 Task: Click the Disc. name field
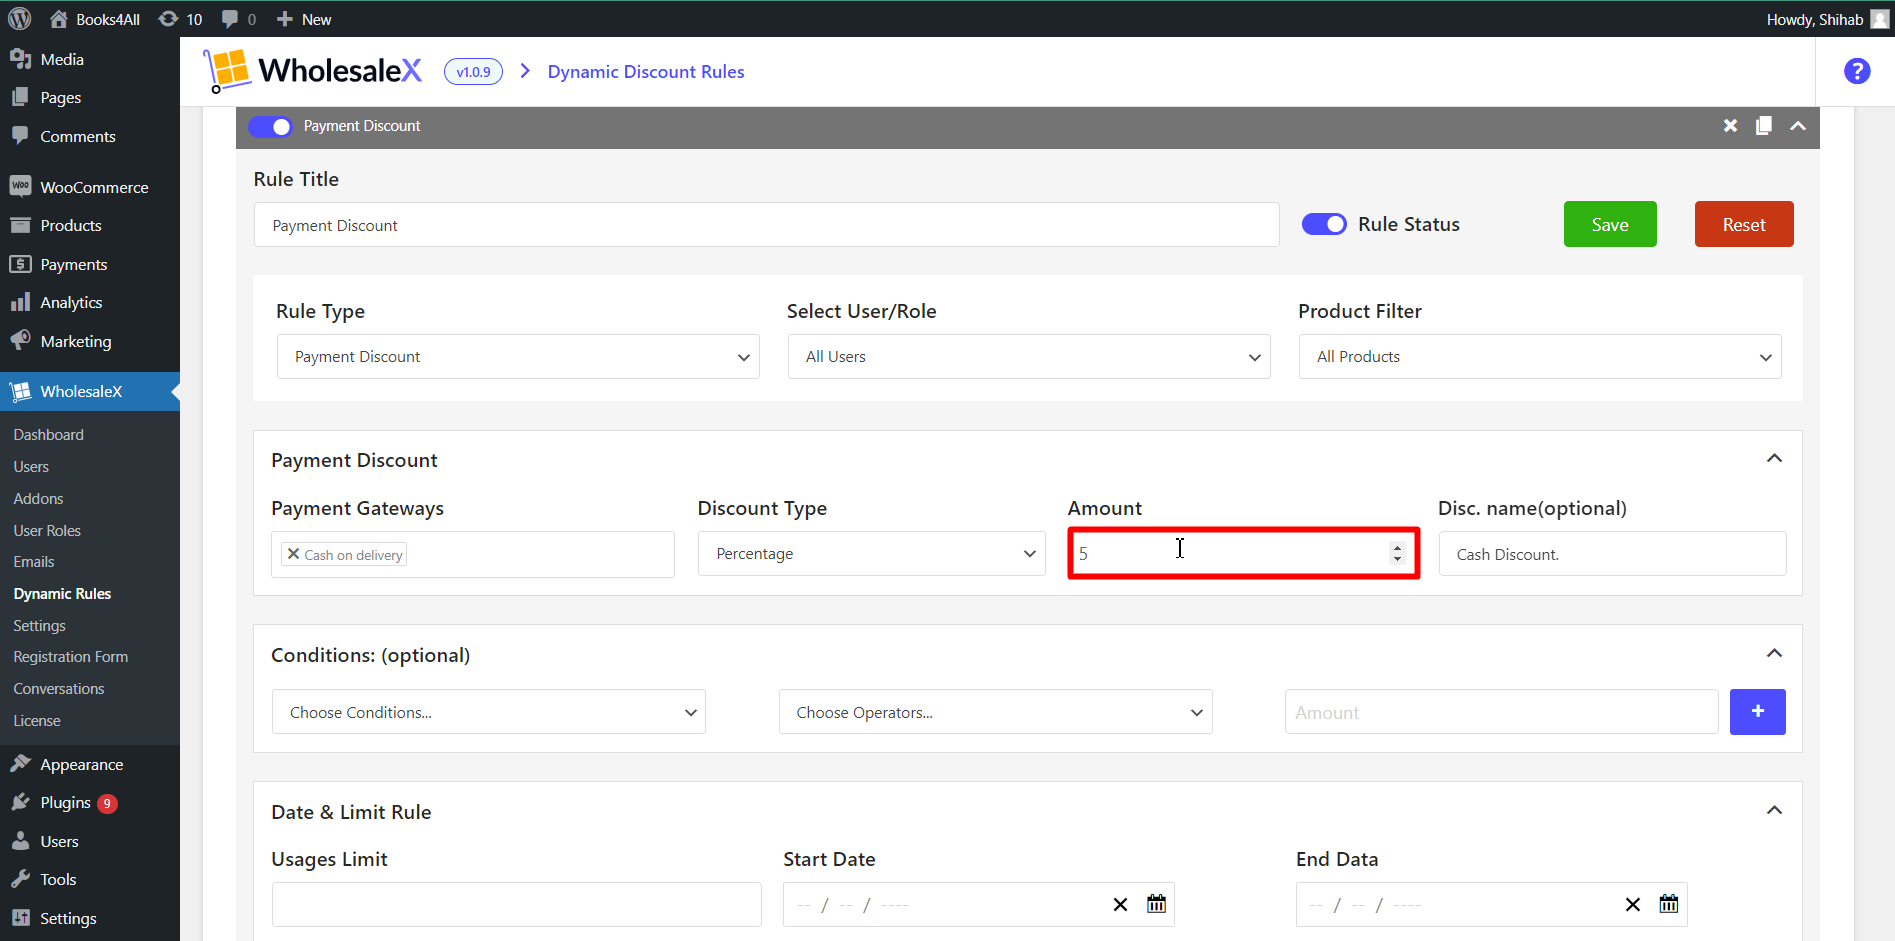(1612, 554)
